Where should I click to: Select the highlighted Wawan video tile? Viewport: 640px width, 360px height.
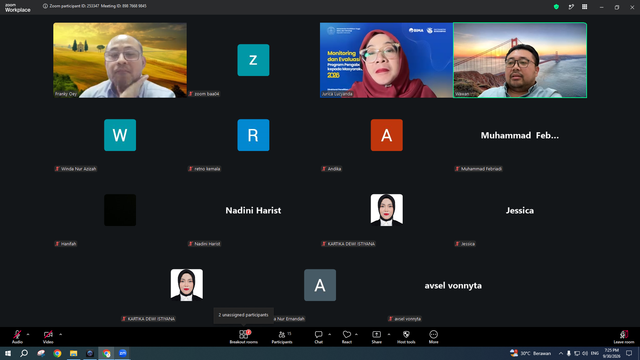[x=520, y=60]
